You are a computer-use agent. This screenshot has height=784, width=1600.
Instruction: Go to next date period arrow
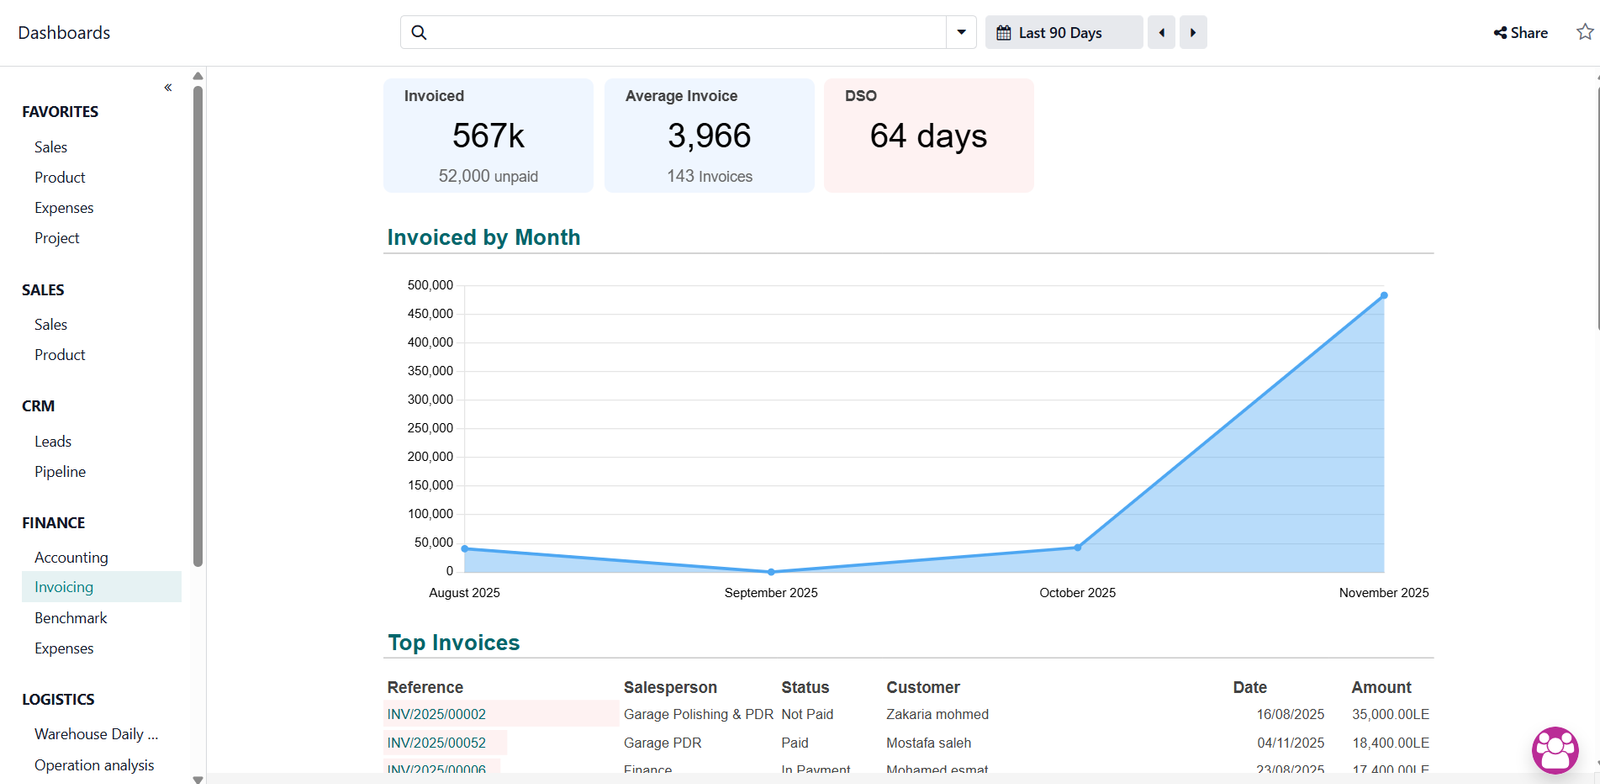pos(1193,33)
